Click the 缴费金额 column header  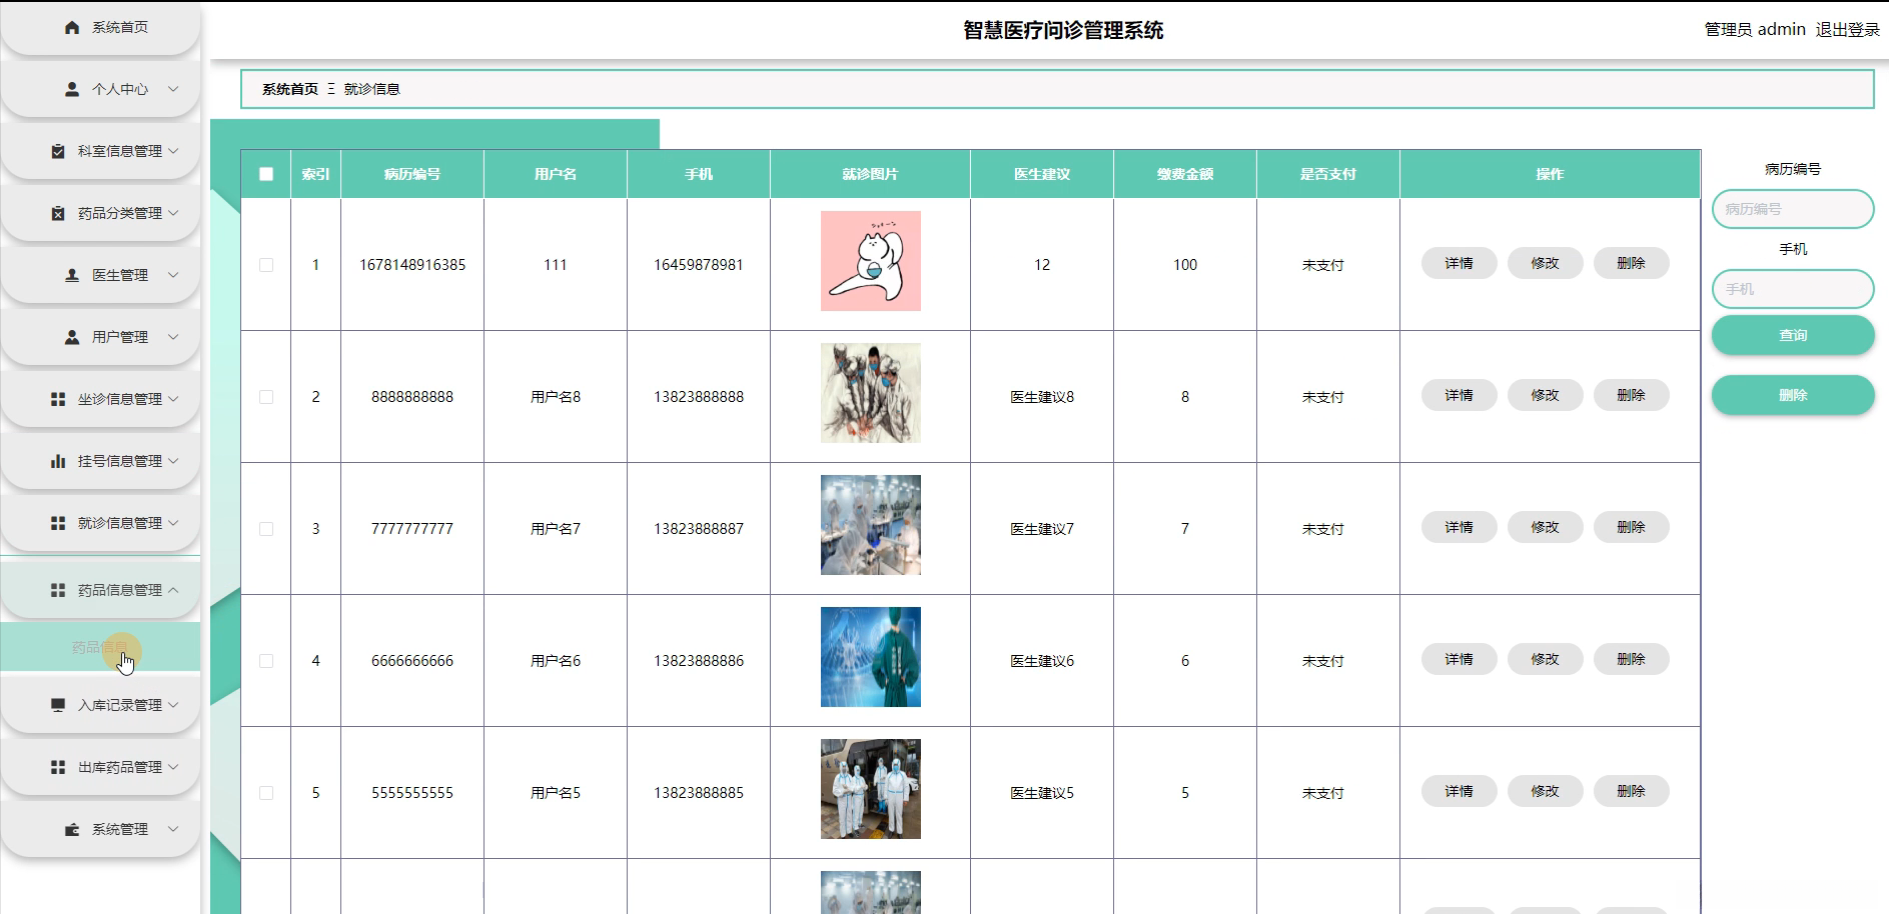(1185, 174)
